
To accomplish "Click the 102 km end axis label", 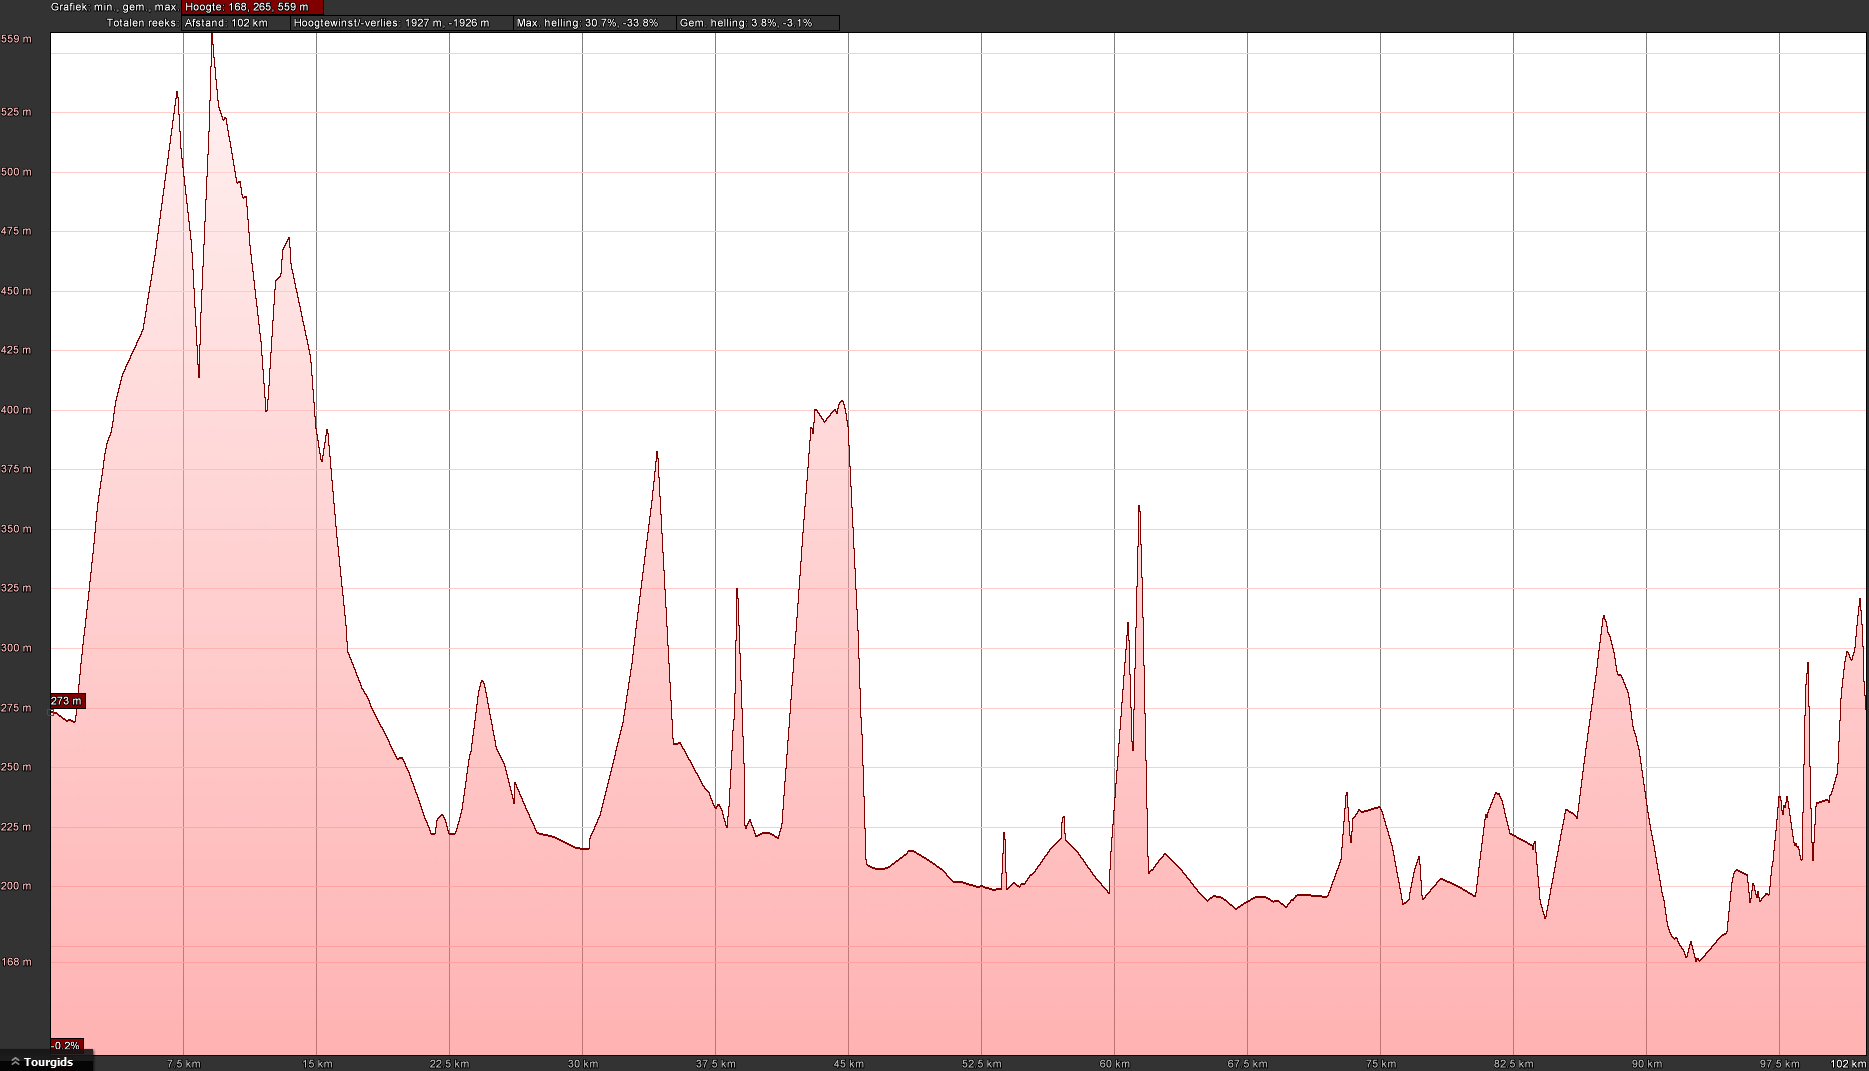I will [1848, 1064].
